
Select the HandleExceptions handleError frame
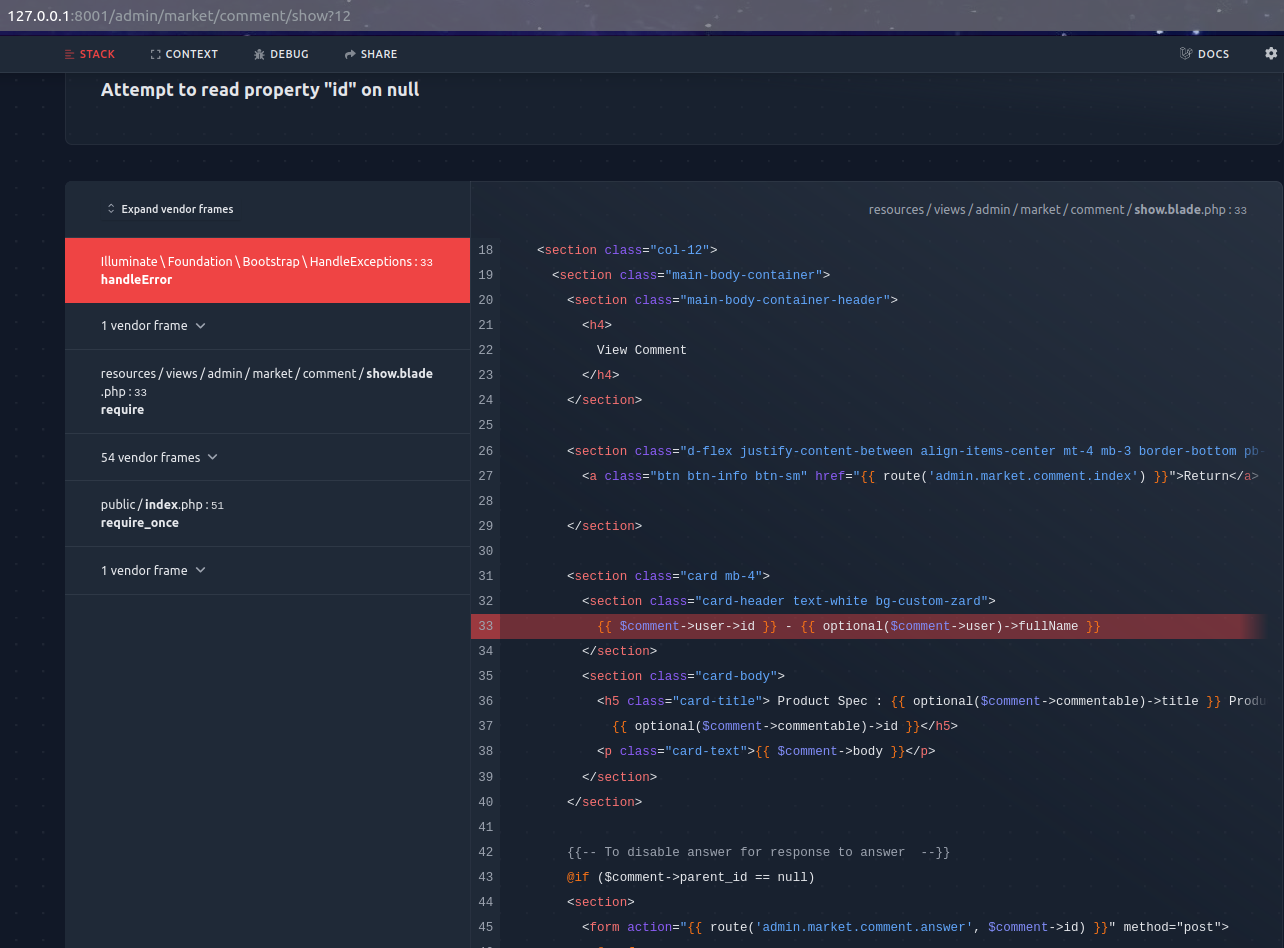click(267, 270)
